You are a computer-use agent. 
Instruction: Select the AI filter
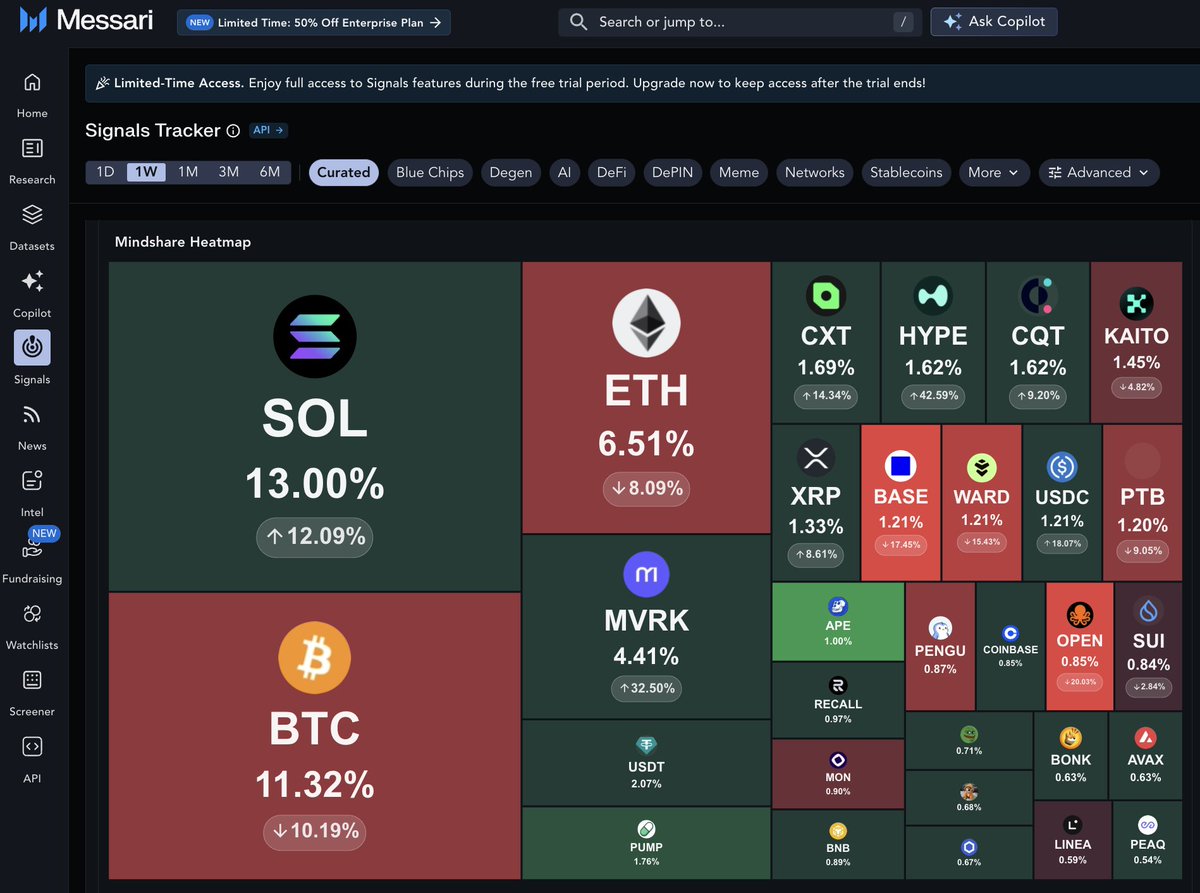(x=565, y=172)
